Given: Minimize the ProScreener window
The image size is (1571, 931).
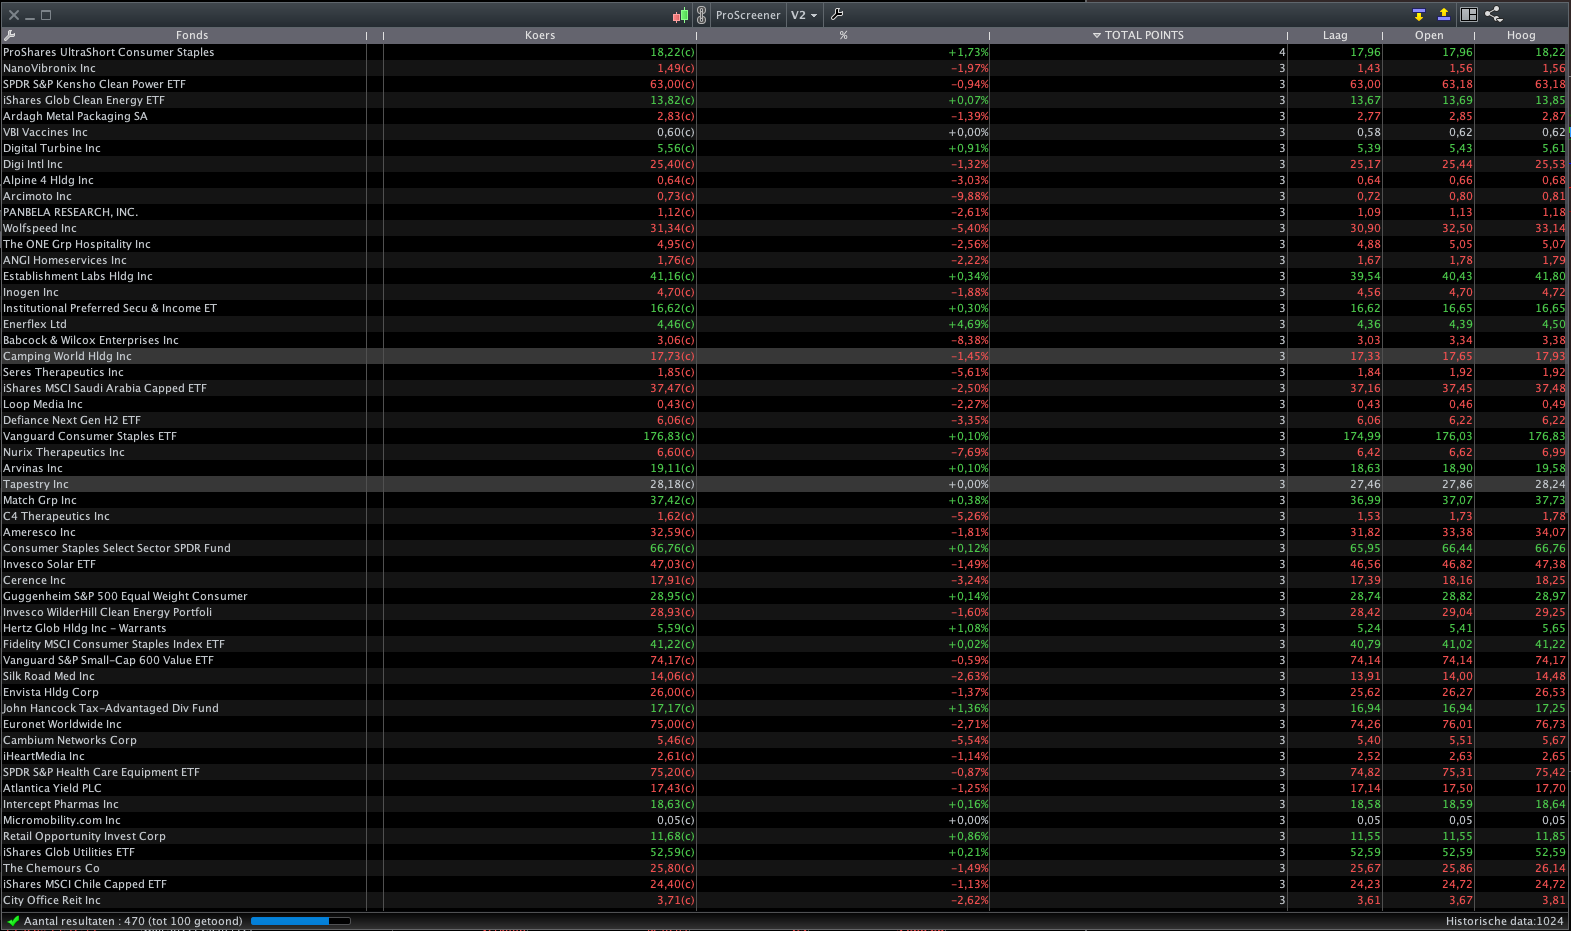Looking at the screenshot, I should (30, 15).
